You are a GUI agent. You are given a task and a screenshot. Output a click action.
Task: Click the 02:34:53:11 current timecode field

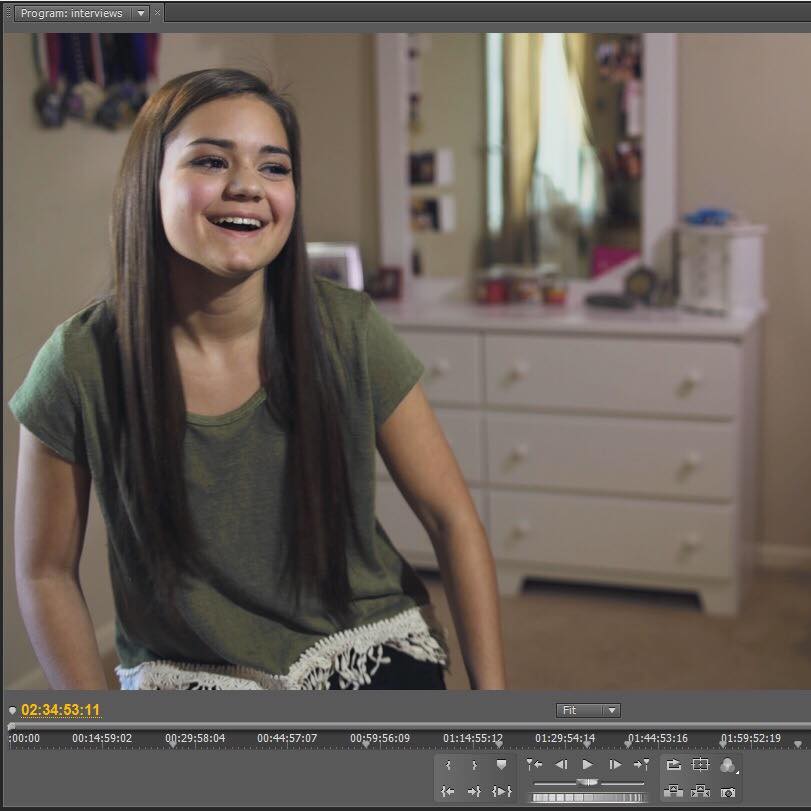coord(61,710)
